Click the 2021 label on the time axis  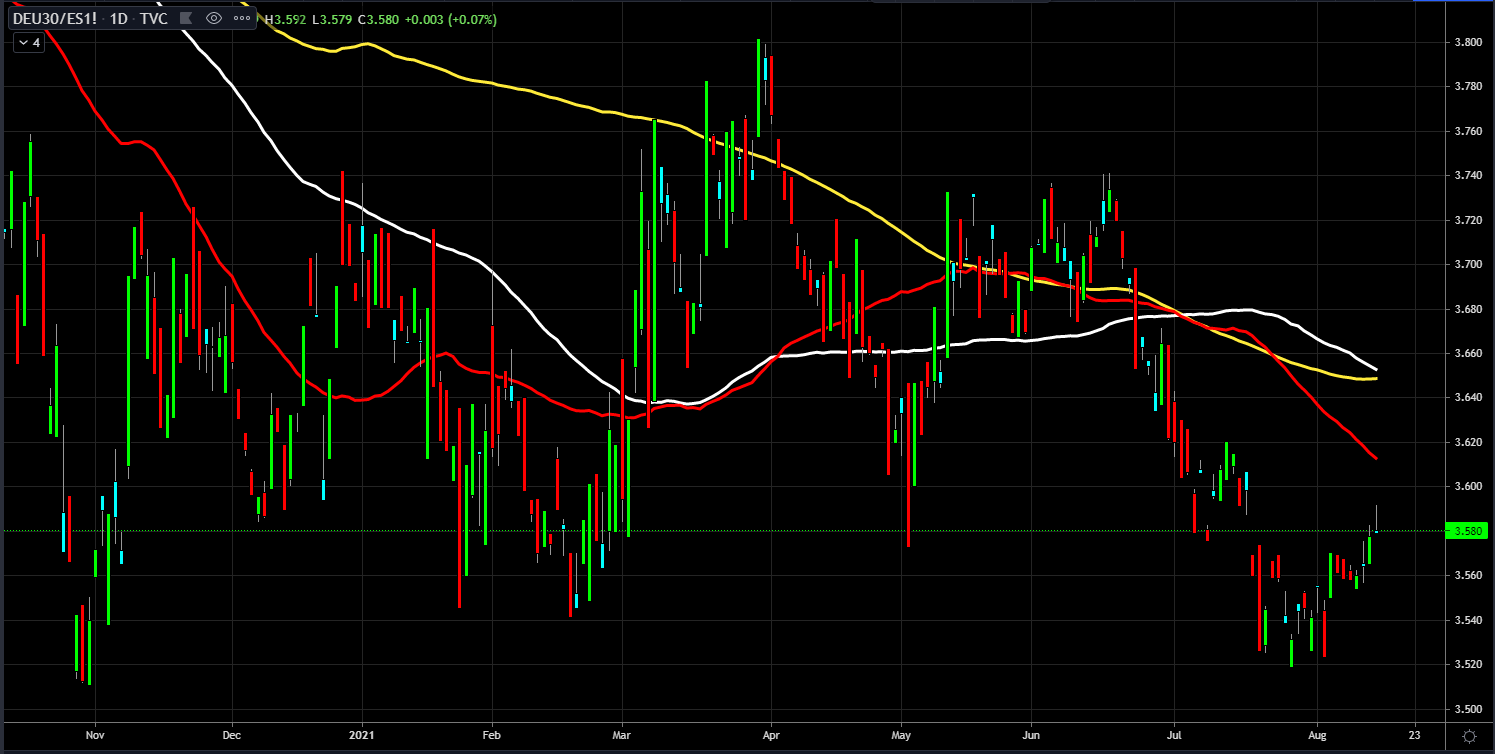(x=361, y=735)
